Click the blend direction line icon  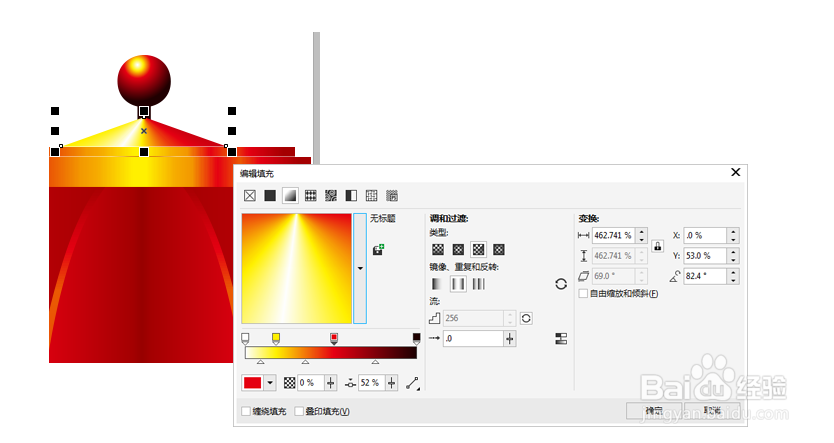[x=413, y=383]
